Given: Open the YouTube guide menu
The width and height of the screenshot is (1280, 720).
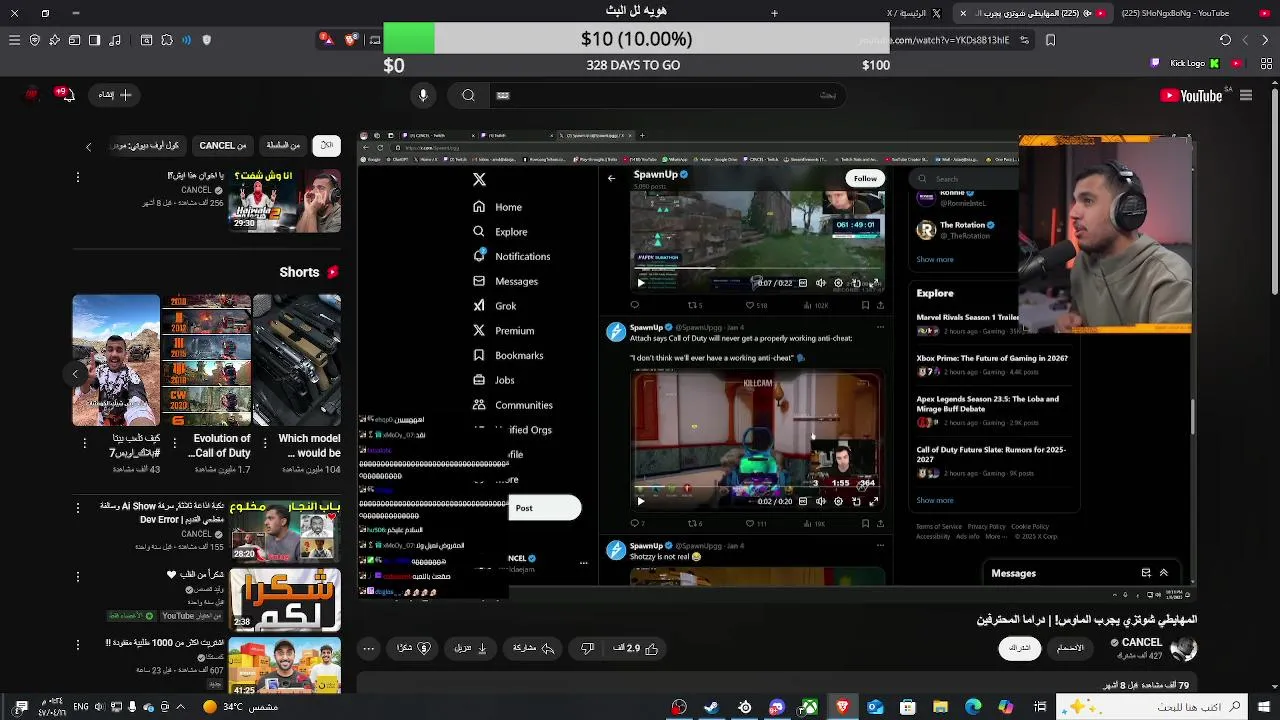Looking at the screenshot, I should pos(1246,95).
